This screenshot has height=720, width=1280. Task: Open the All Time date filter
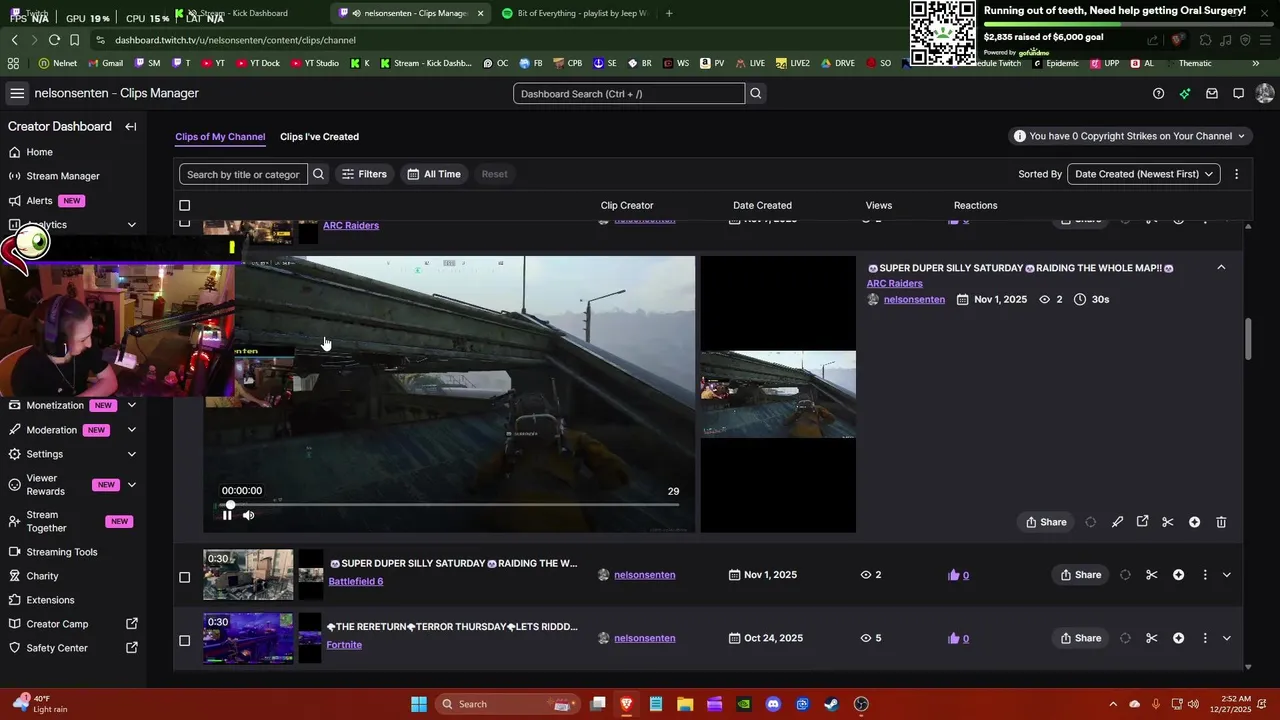434,174
